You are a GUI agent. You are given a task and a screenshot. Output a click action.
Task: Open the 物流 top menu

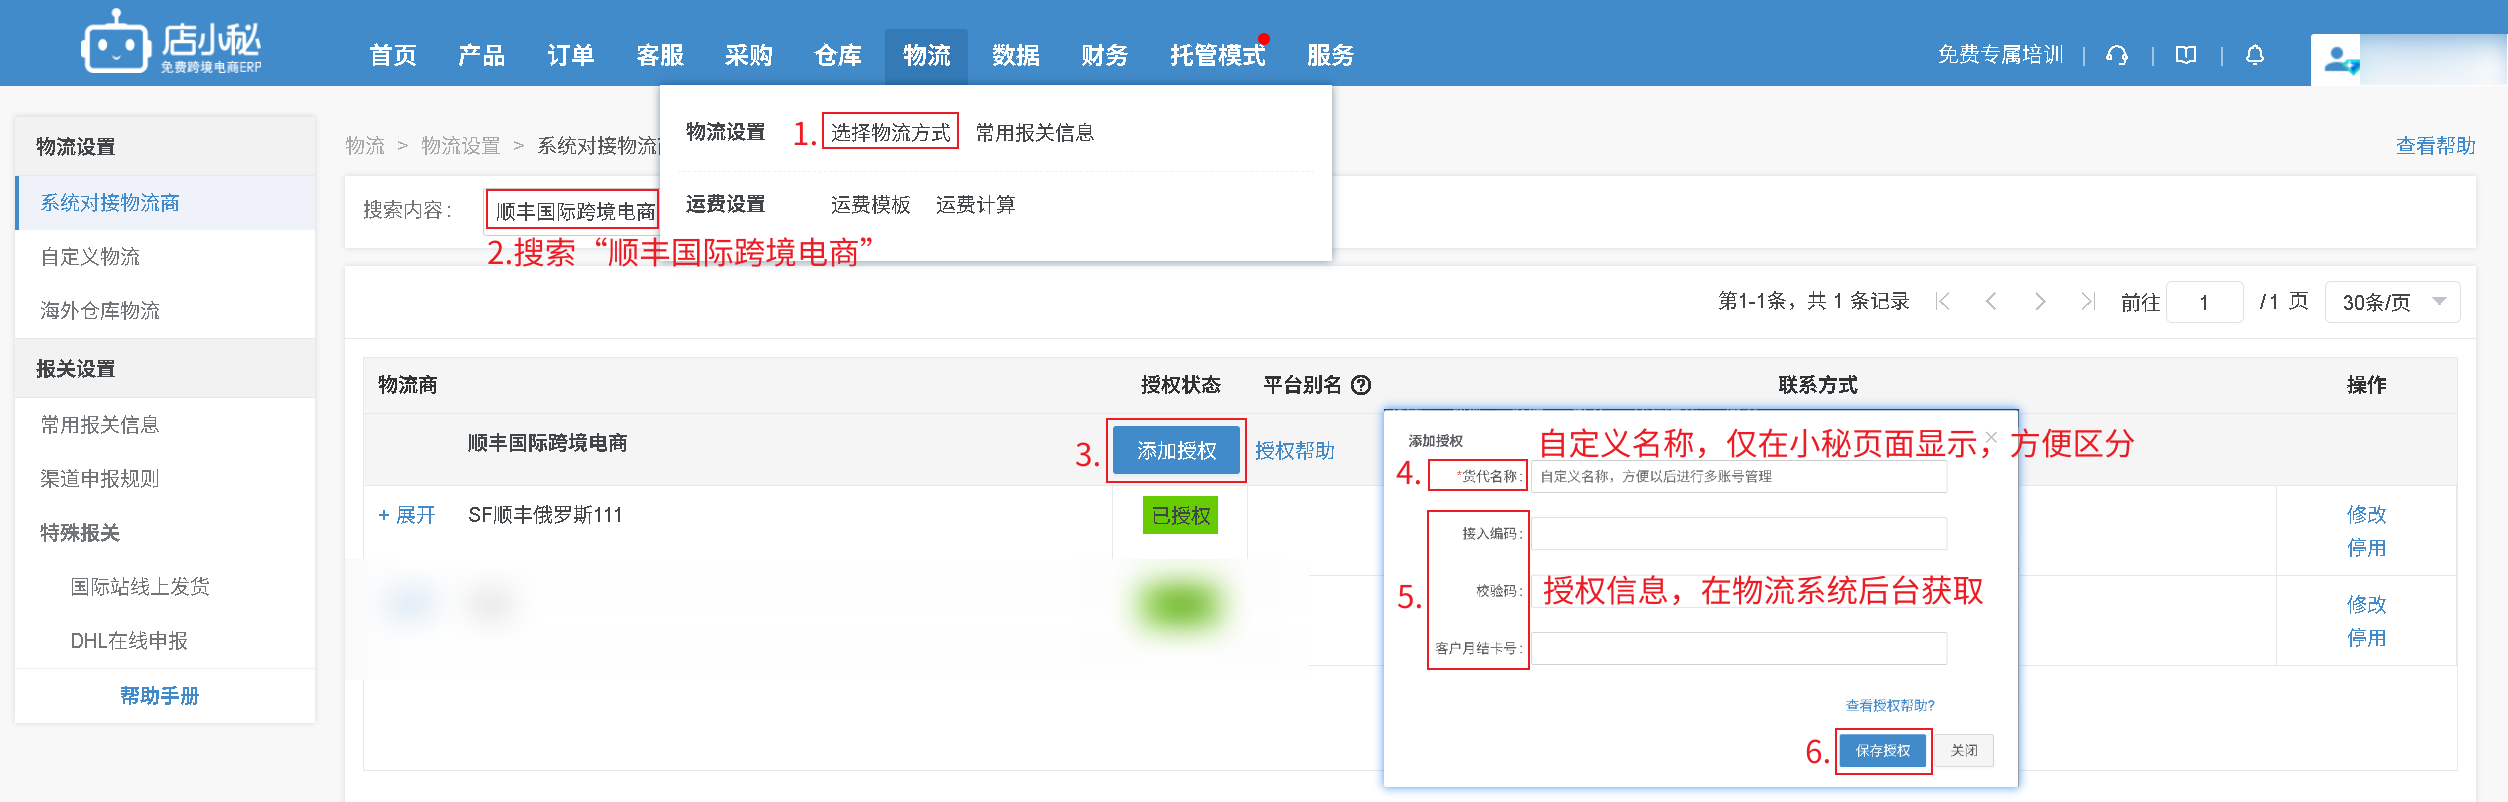[x=926, y=55]
